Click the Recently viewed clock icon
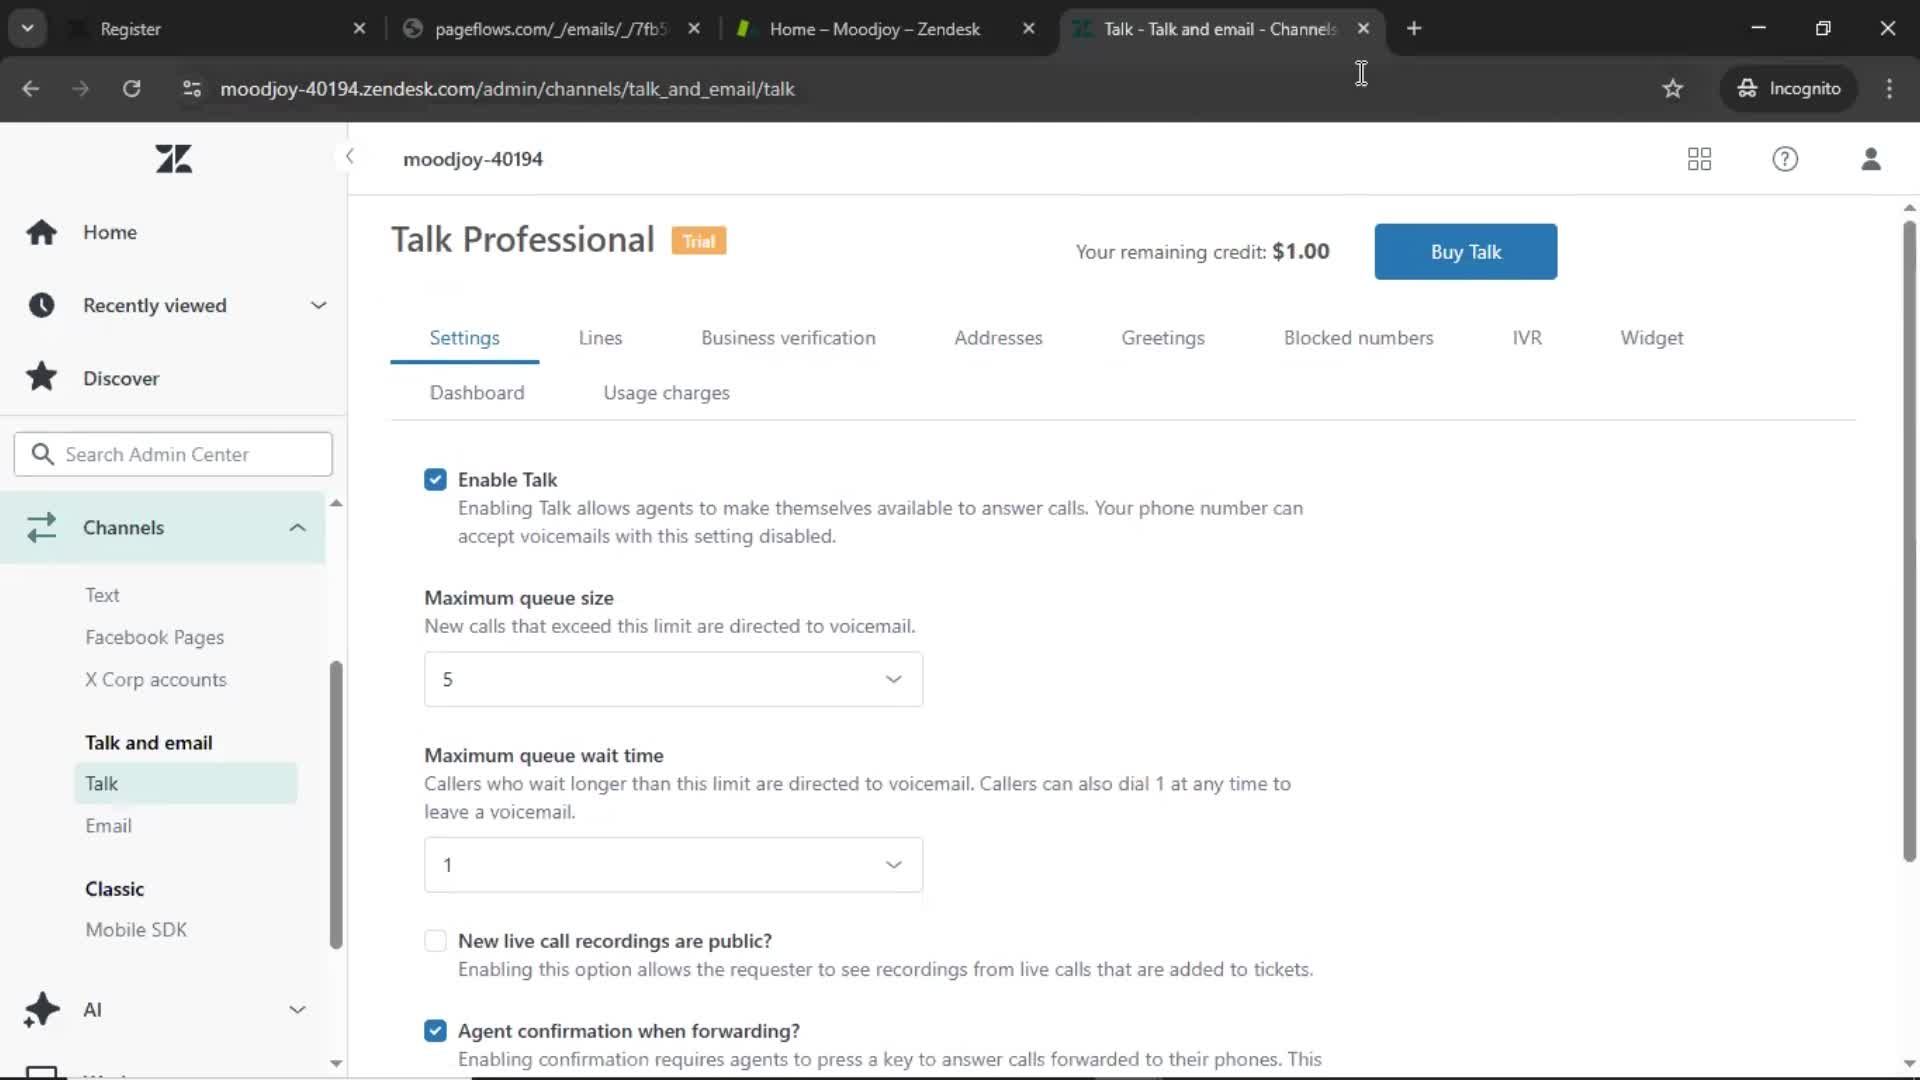Viewport: 1920px width, 1080px height. tap(41, 305)
